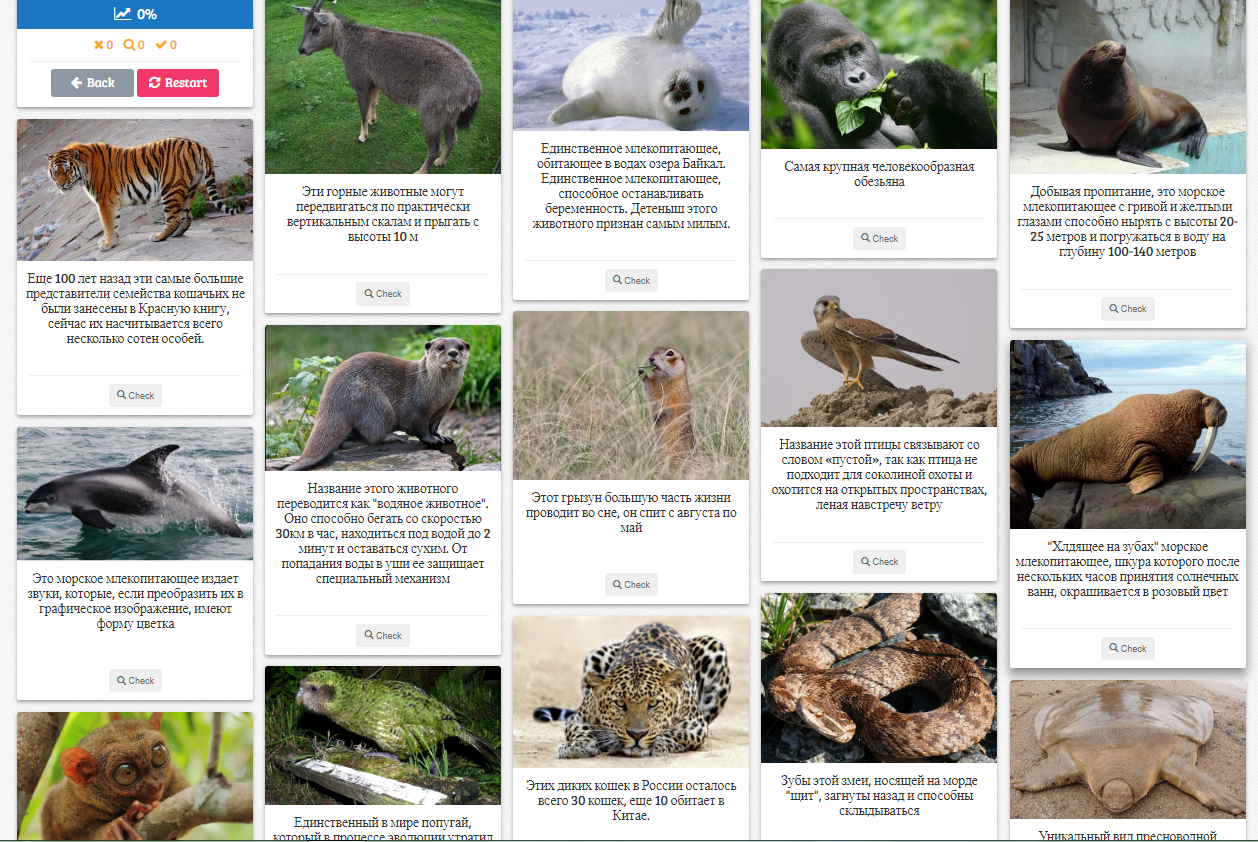The width and height of the screenshot is (1258, 842).
Task: Check the gorilla card answer
Action: pos(879,238)
